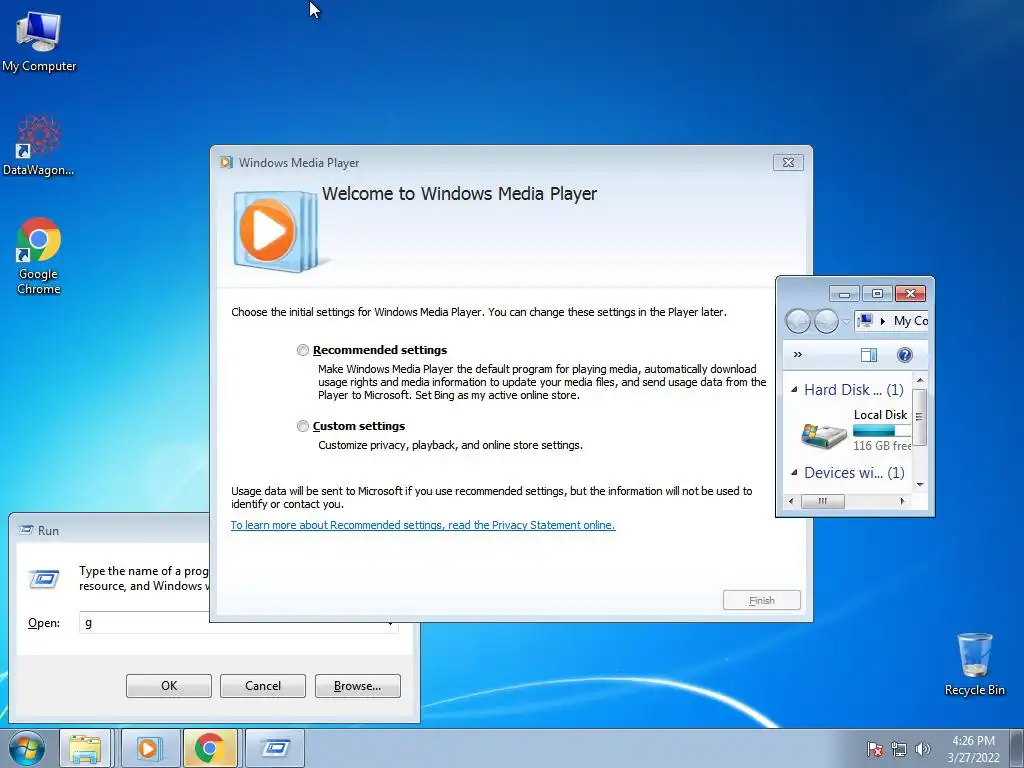
Task: Click the Explorer horizontal scrollbar right arrow
Action: [903, 502]
